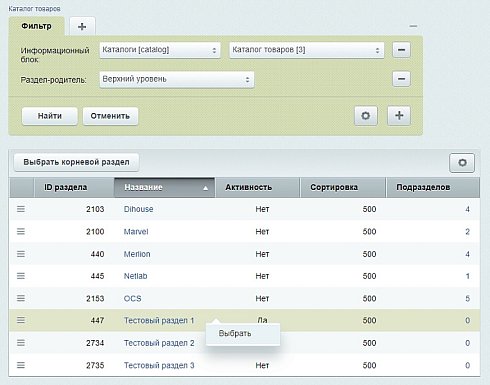Open Тестовый раздел 3 link
The image size is (490, 385).
click(159, 365)
